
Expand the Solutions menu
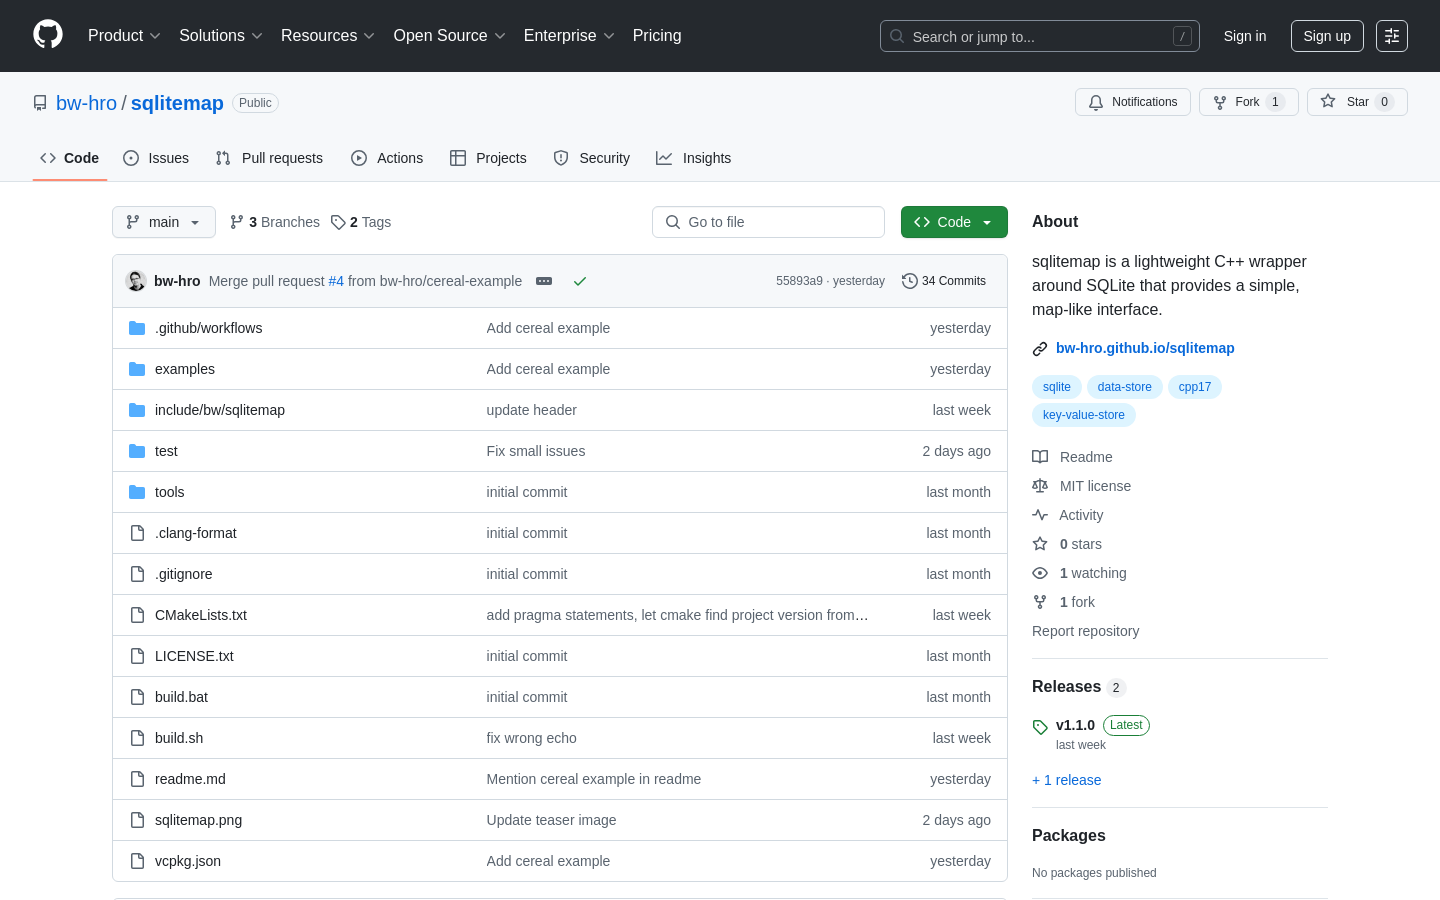tap(221, 36)
